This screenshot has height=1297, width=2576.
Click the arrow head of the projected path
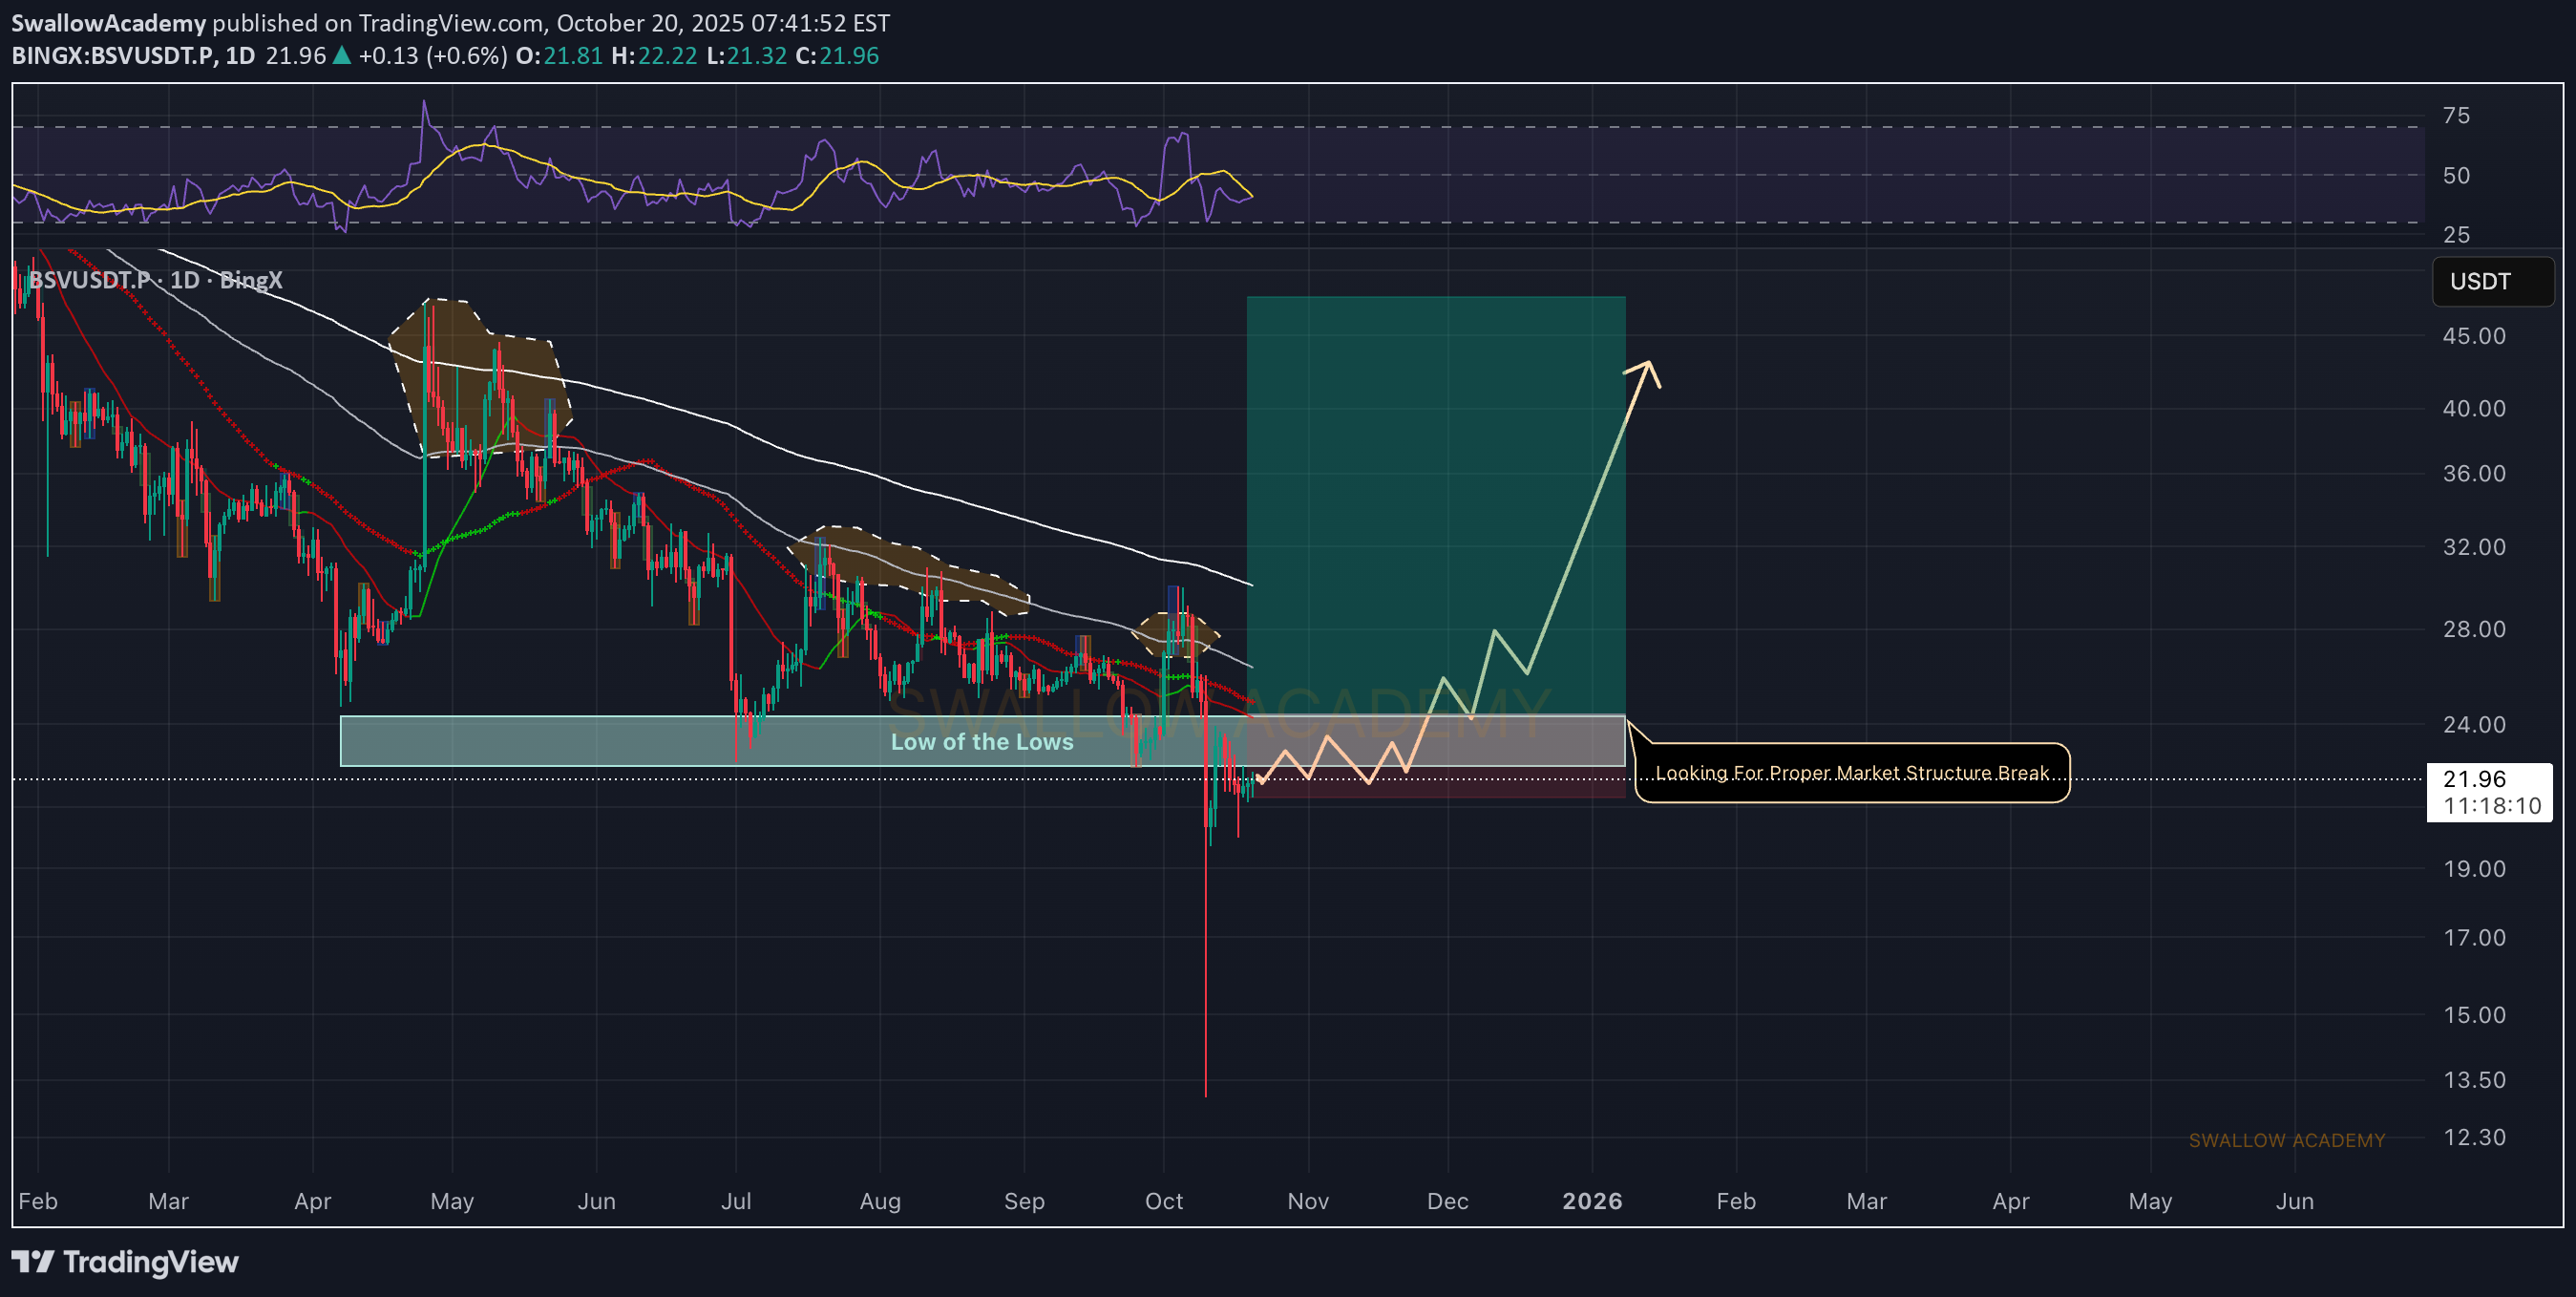1646,368
